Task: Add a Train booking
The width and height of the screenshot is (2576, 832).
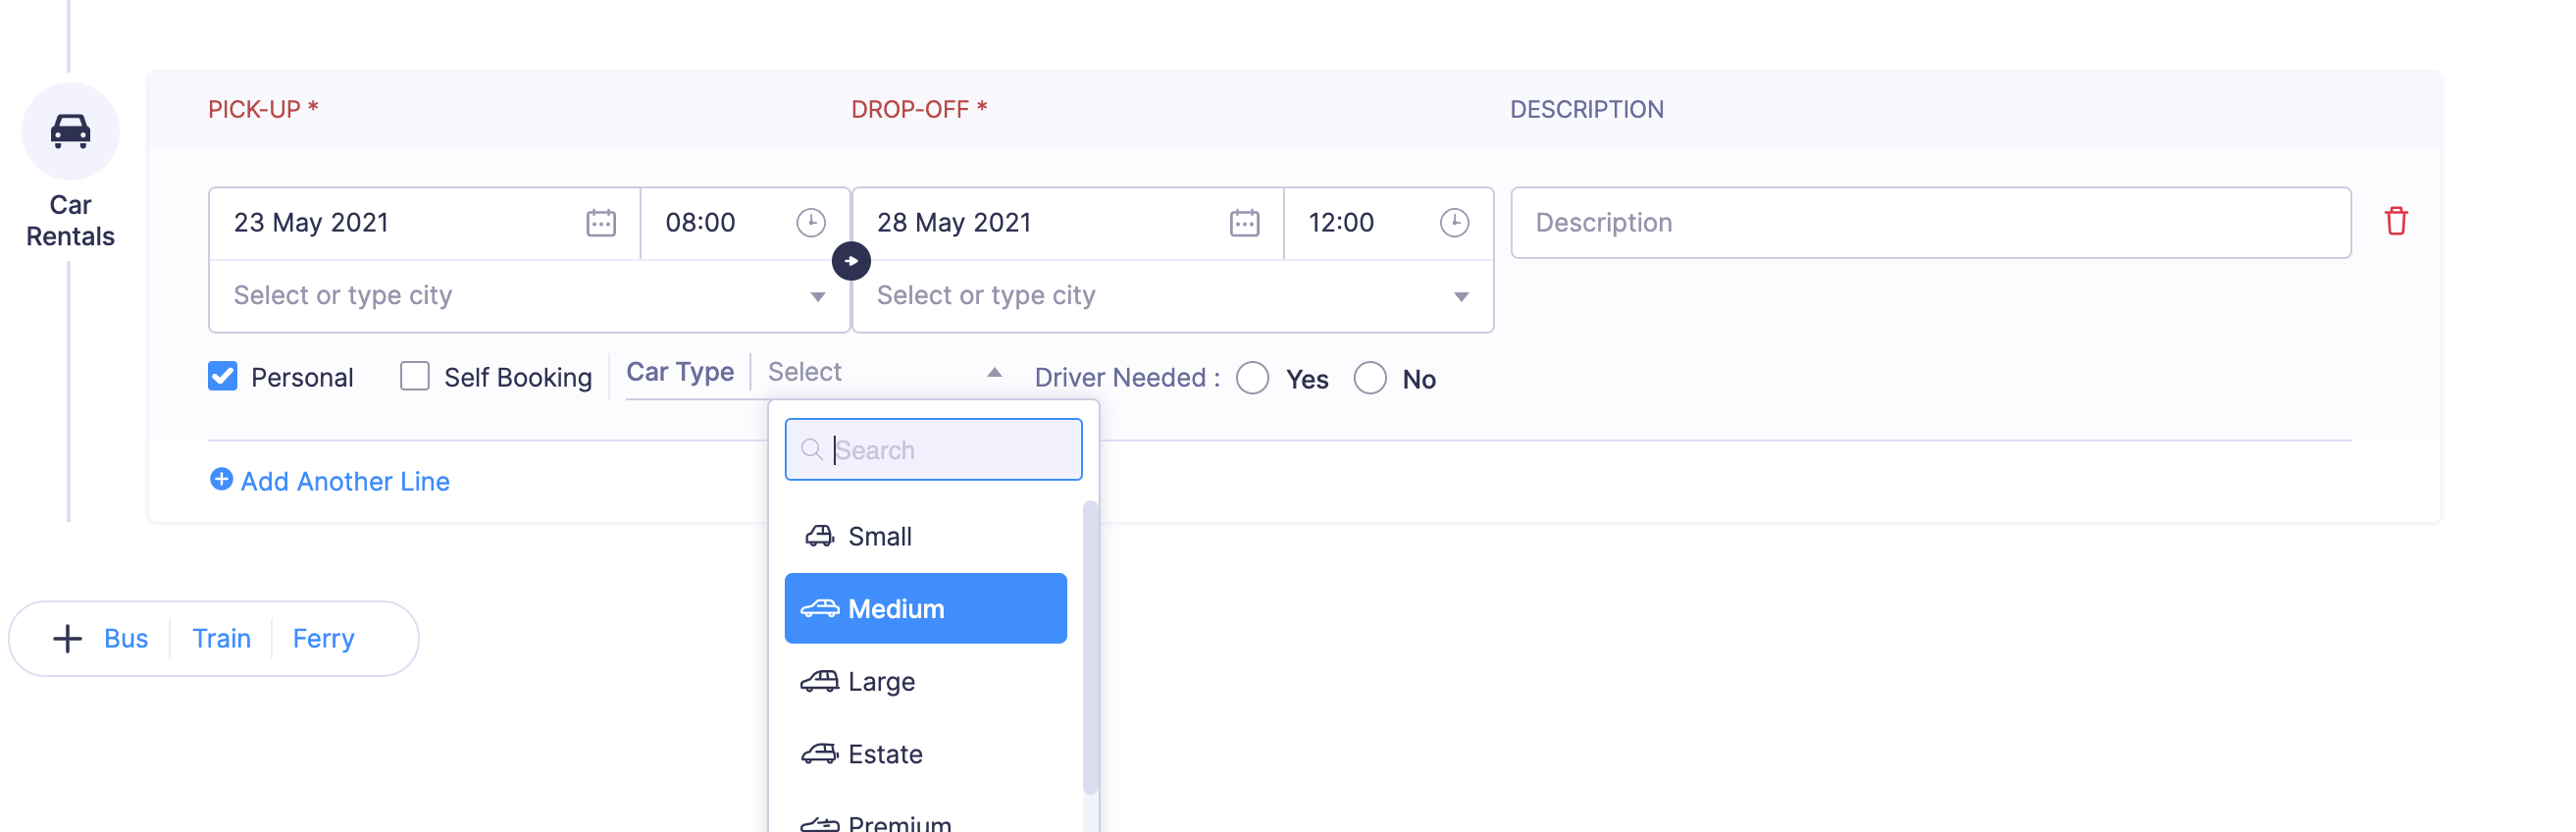Action: [221, 638]
